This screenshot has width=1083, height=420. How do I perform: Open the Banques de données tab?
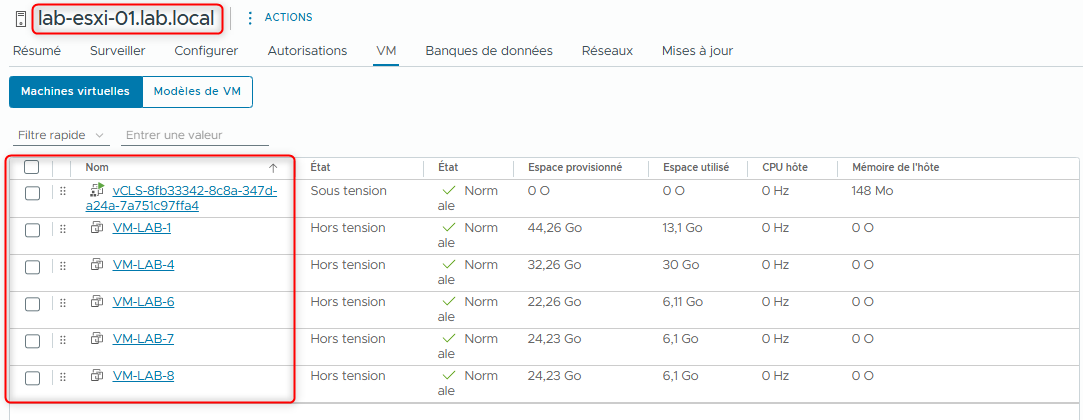coord(489,50)
